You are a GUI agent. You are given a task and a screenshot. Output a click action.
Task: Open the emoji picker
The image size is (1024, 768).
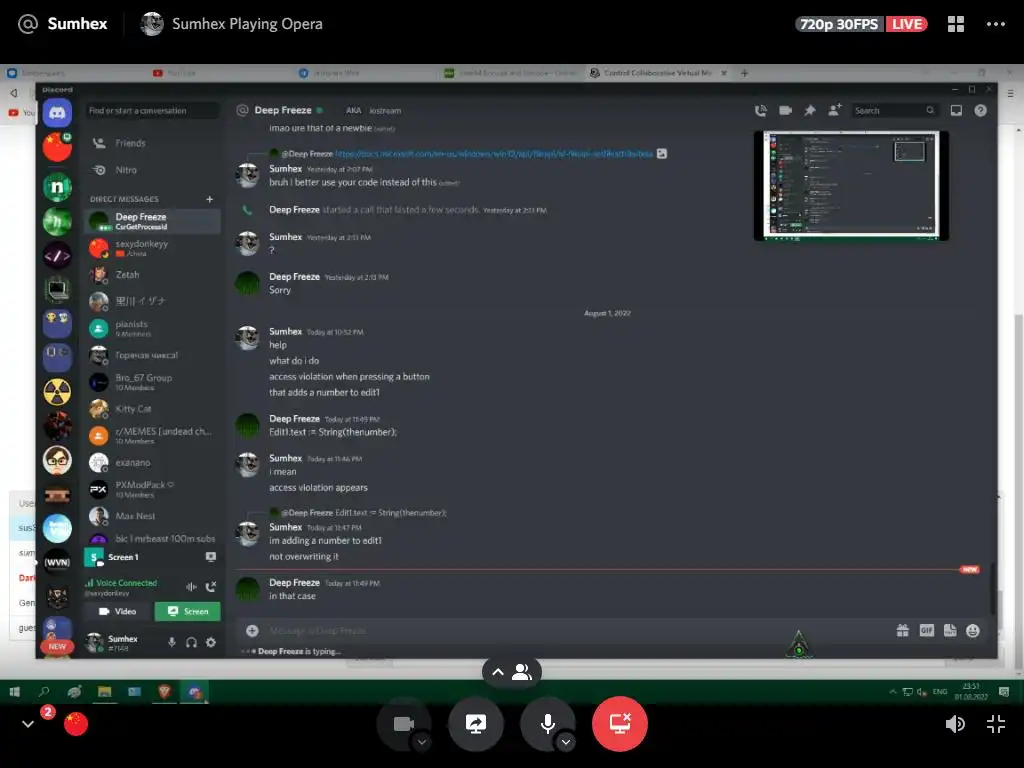tap(973, 630)
